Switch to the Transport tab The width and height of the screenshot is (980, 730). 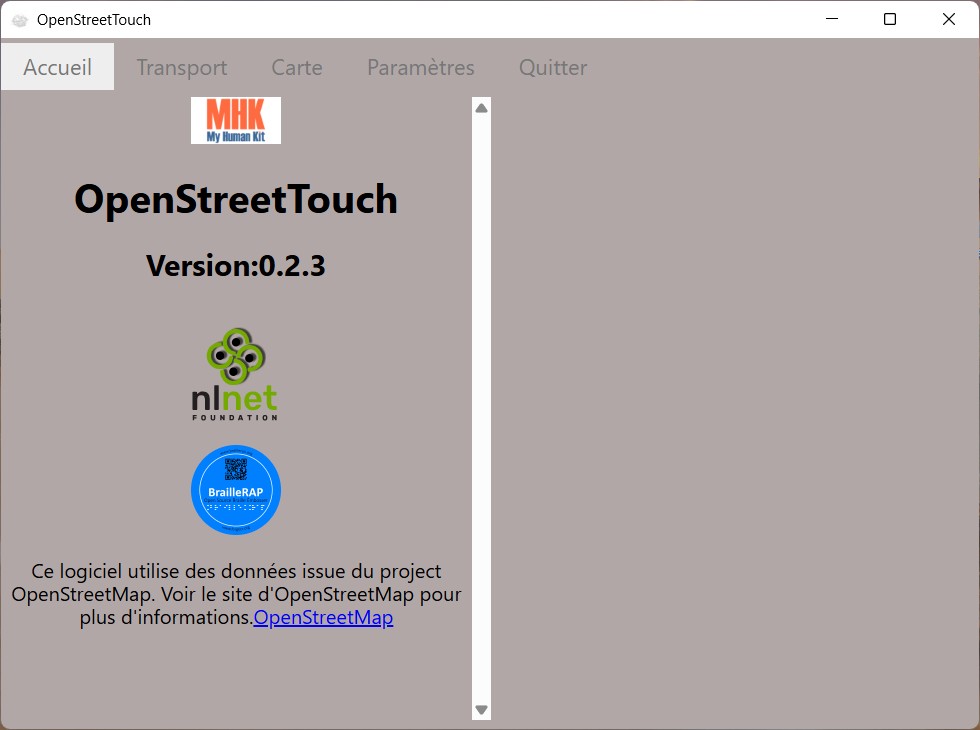[x=182, y=67]
